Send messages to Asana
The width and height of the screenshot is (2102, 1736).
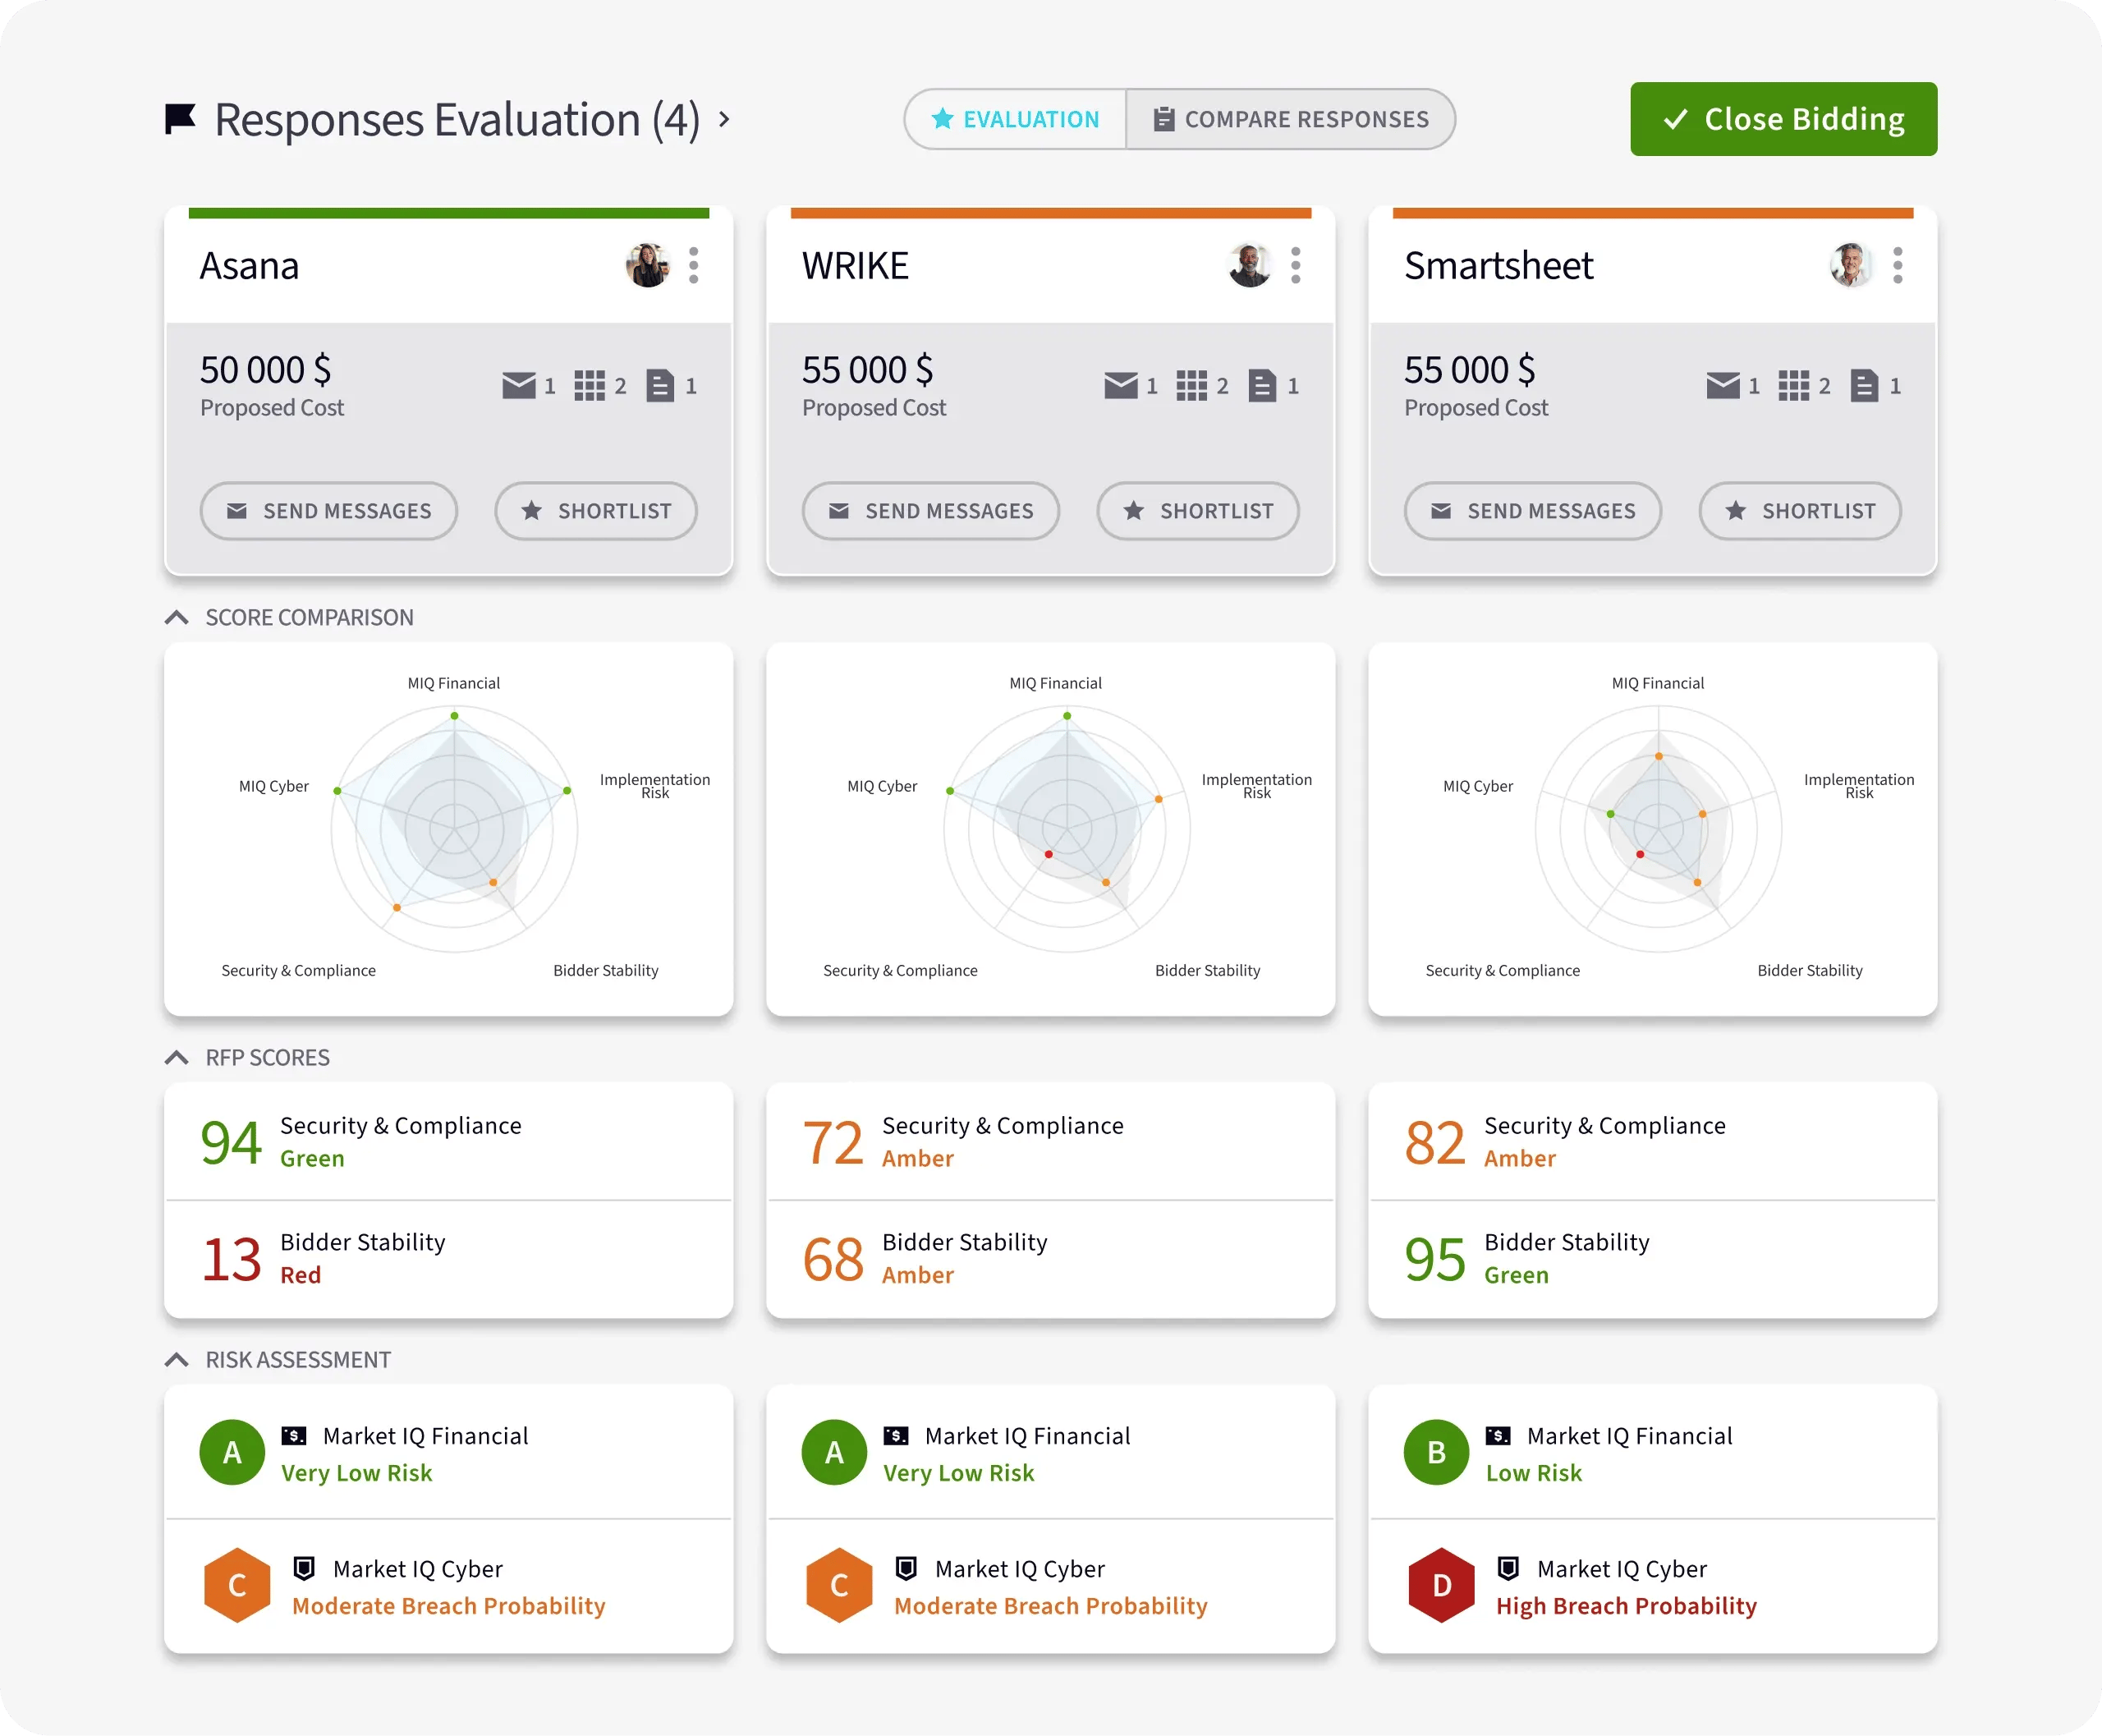pos(329,511)
